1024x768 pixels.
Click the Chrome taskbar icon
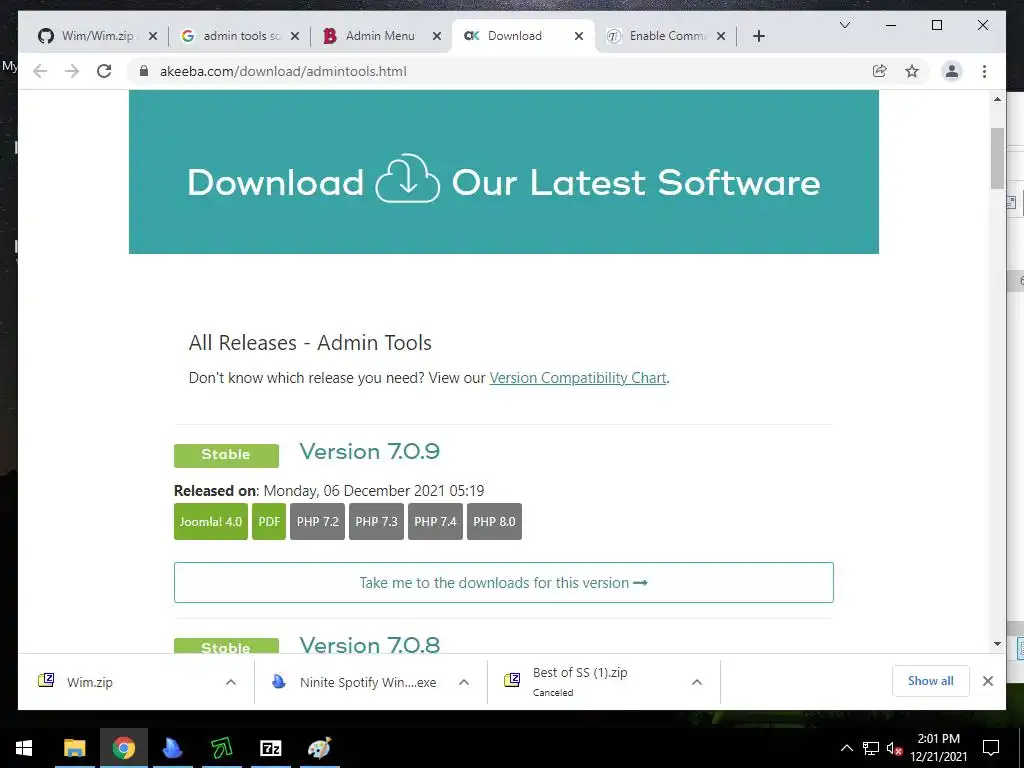tap(123, 748)
